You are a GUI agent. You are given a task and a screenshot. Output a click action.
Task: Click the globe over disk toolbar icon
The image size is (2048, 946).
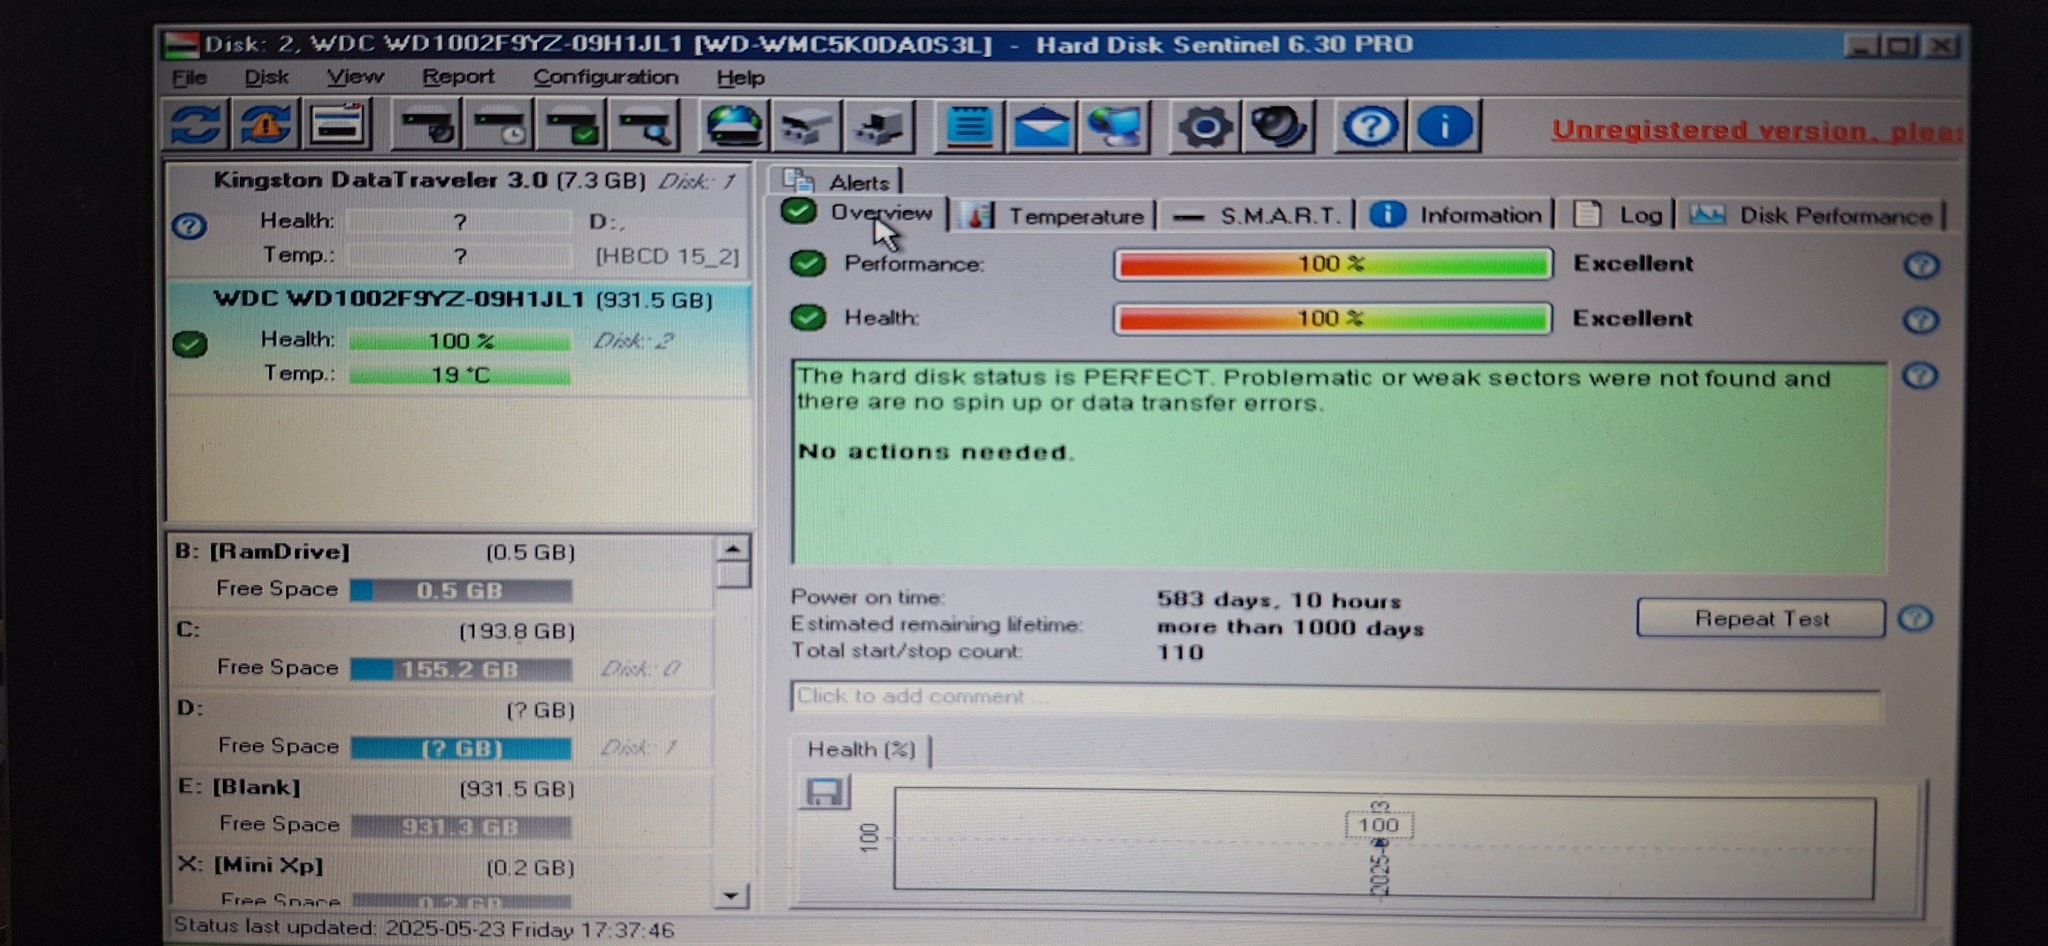click(734, 126)
